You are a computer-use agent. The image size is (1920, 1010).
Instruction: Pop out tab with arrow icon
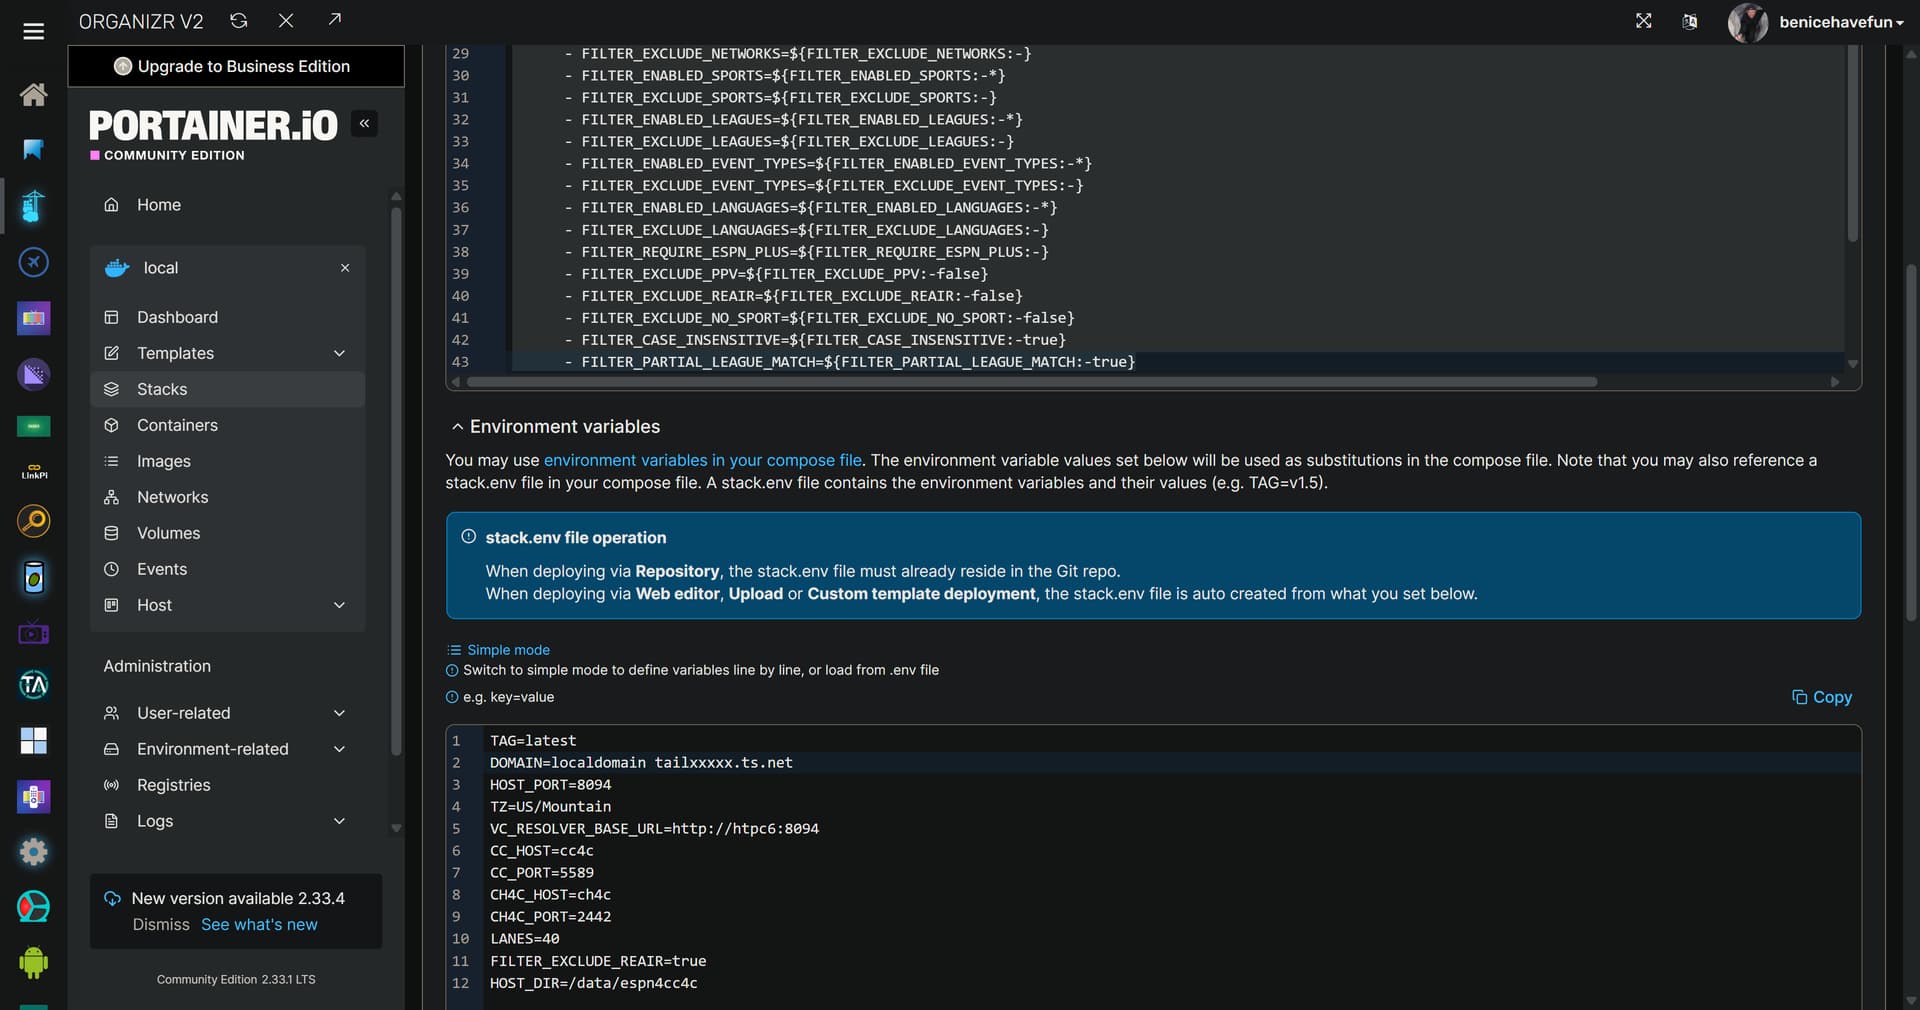(334, 21)
